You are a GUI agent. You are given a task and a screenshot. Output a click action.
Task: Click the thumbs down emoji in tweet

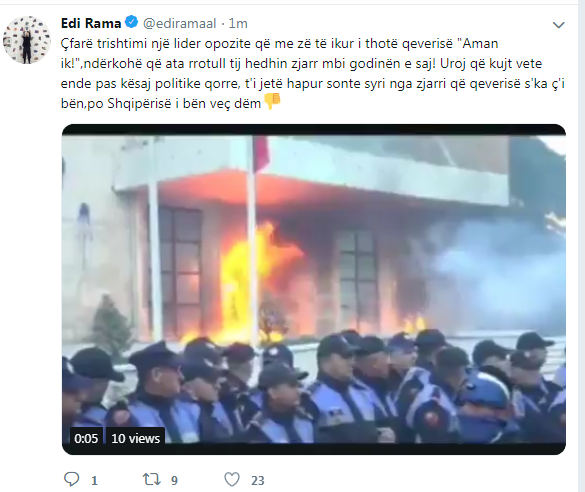(272, 101)
